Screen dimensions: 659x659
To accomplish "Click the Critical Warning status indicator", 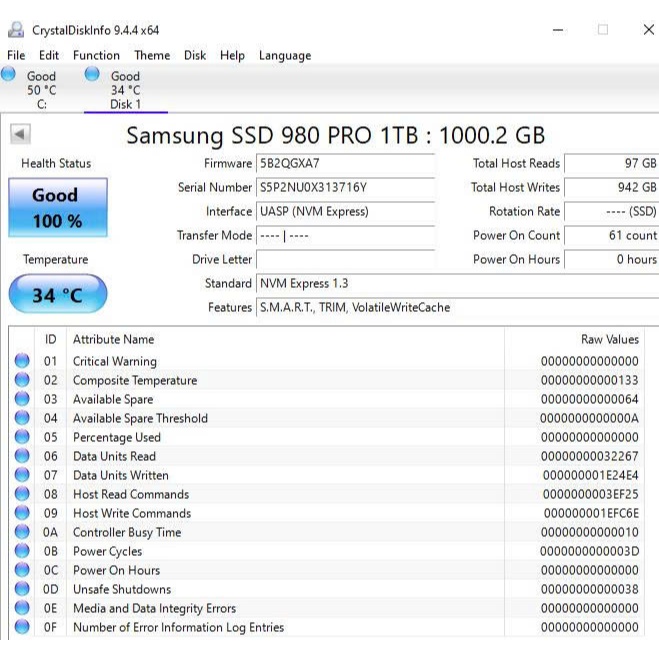I will pos(22,361).
